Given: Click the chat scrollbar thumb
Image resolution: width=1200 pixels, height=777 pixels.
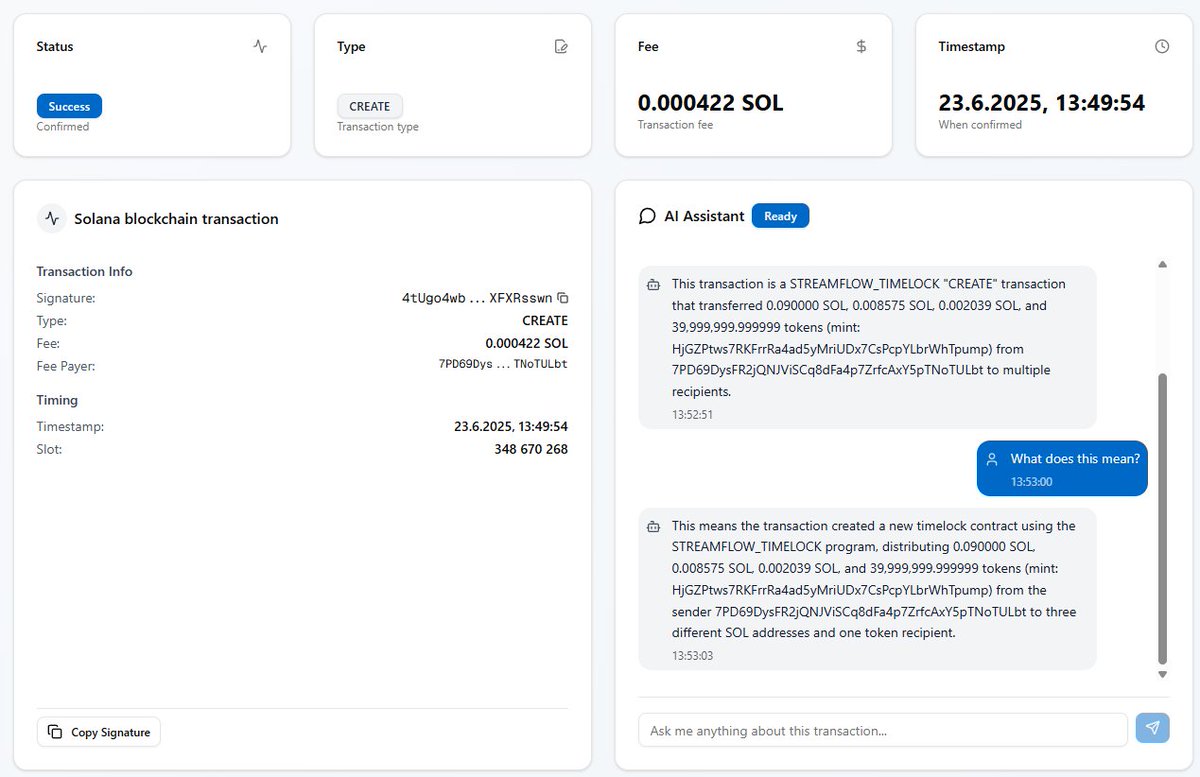Looking at the screenshot, I should click(x=1162, y=519).
